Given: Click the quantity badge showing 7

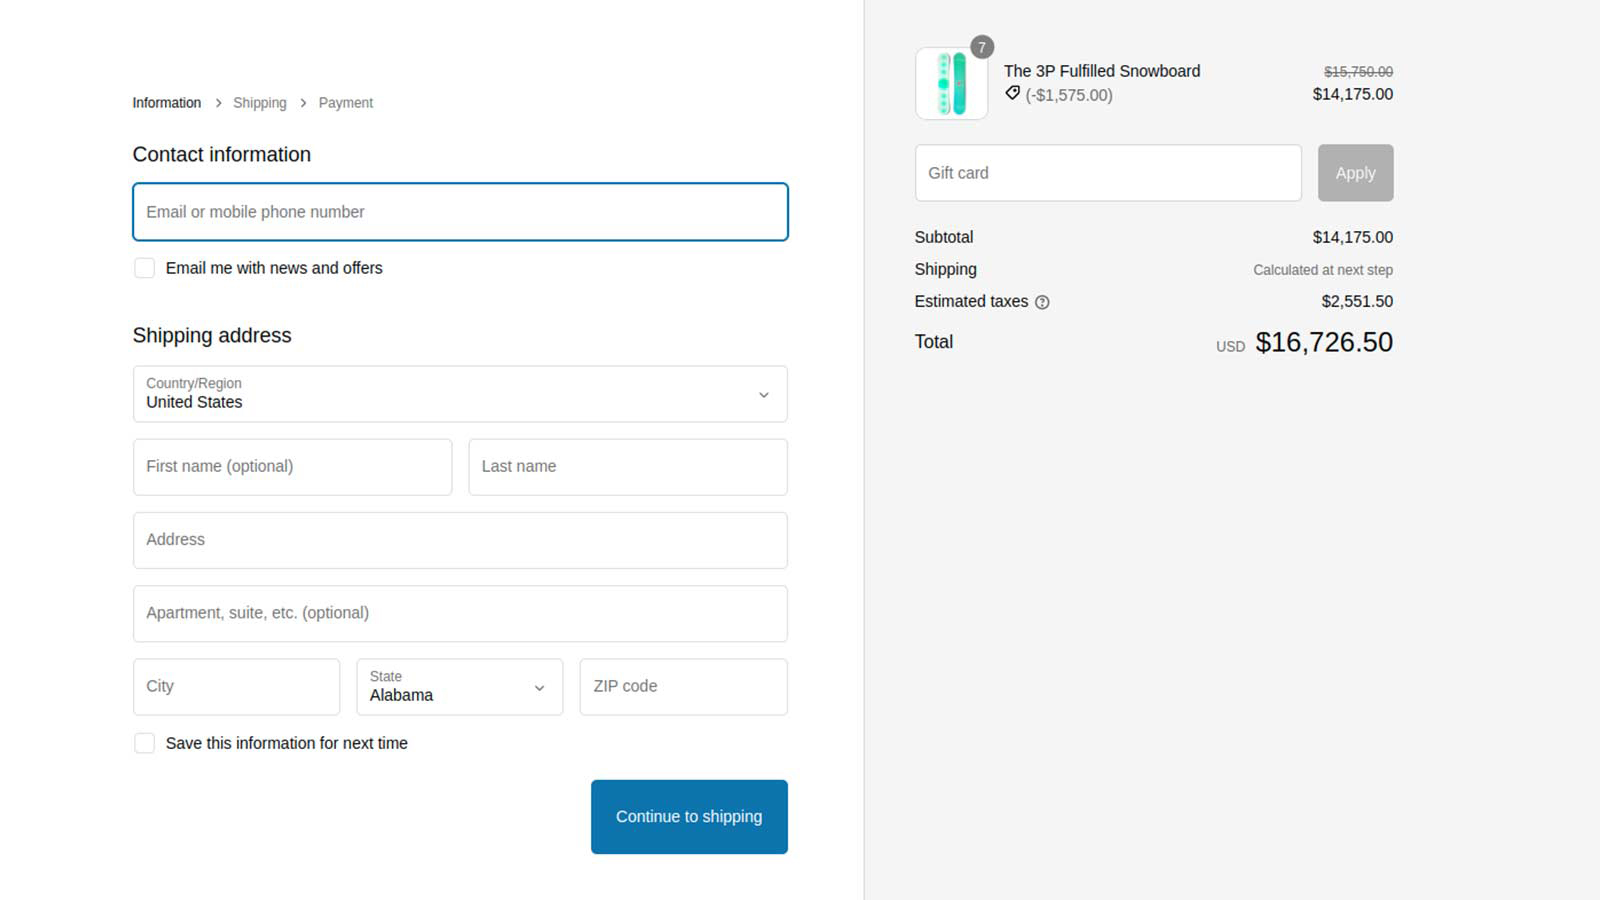Looking at the screenshot, I should tap(982, 47).
